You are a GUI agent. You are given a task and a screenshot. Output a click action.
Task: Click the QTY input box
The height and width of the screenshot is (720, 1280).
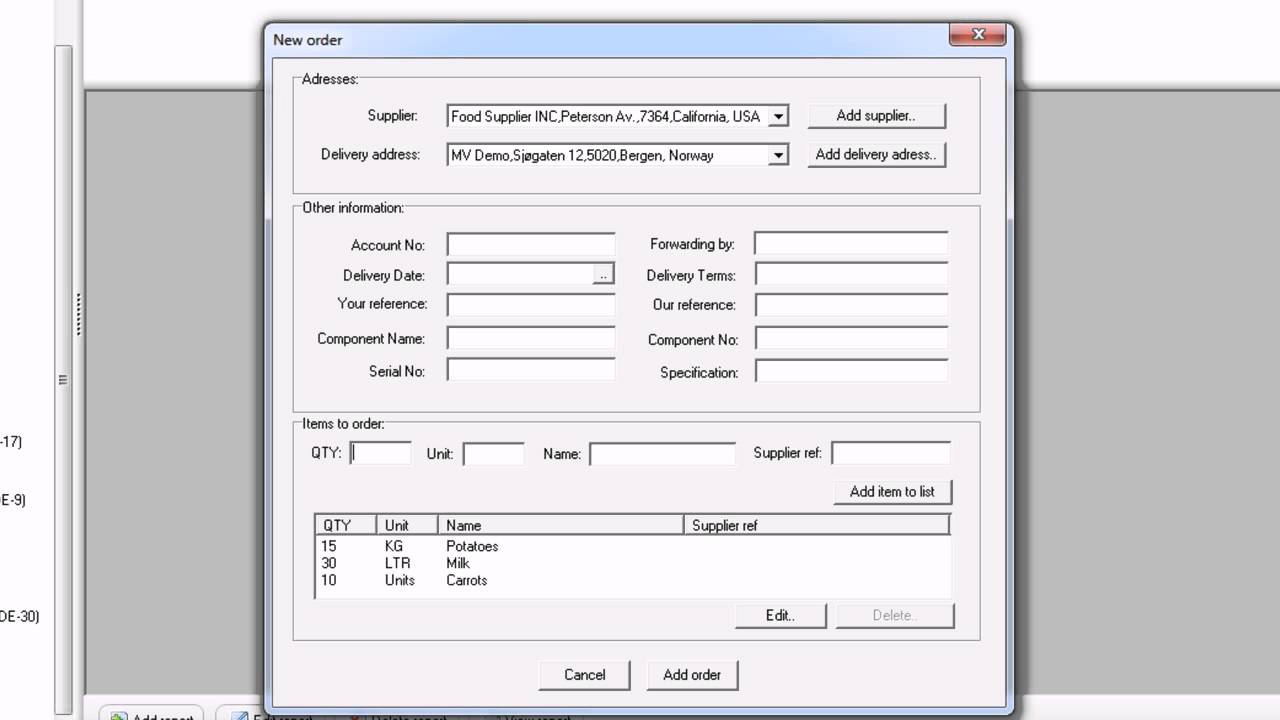[381, 453]
